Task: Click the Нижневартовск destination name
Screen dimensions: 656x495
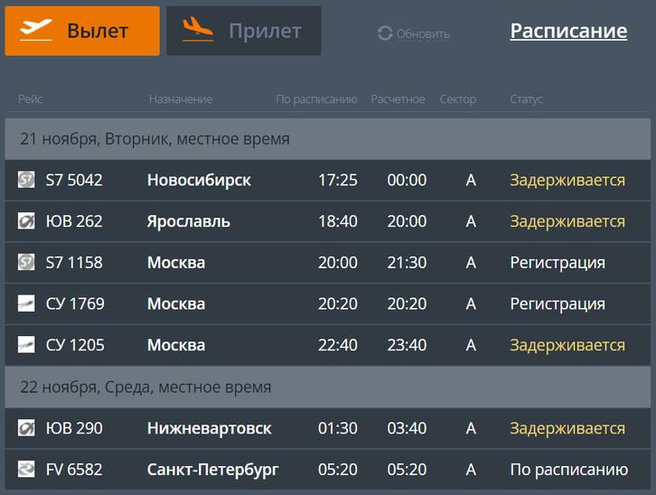Action: click(x=209, y=428)
